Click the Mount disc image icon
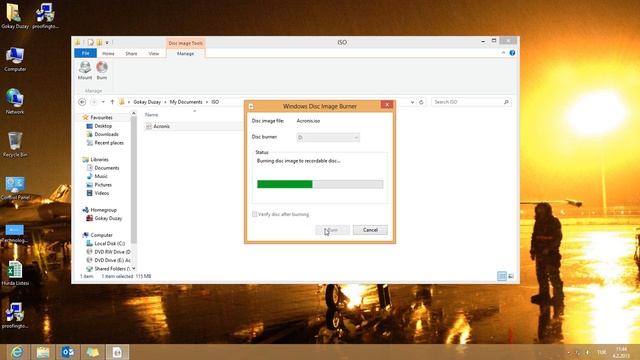Viewport: 640px width, 360px height. pyautogui.click(x=85, y=70)
